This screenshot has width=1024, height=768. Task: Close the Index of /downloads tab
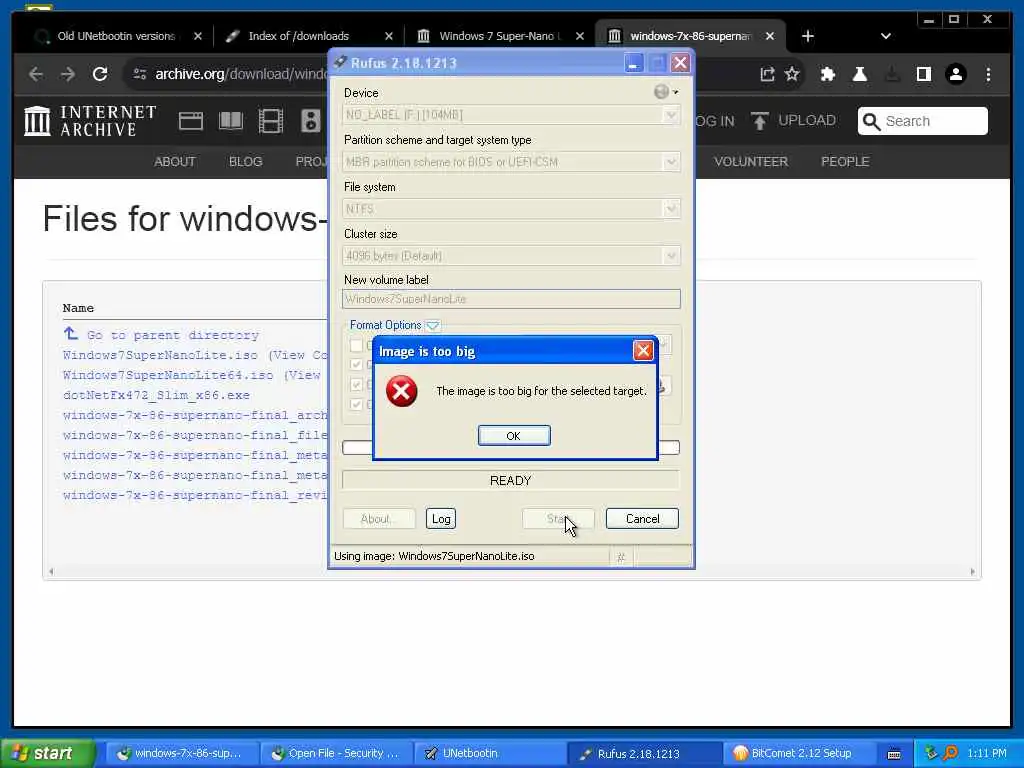(x=389, y=37)
